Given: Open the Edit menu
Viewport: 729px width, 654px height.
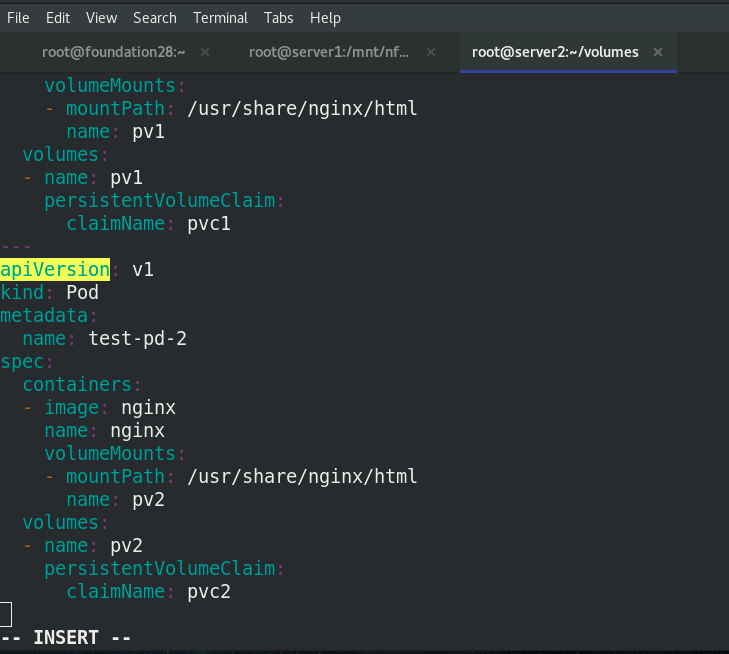Looking at the screenshot, I should (58, 18).
